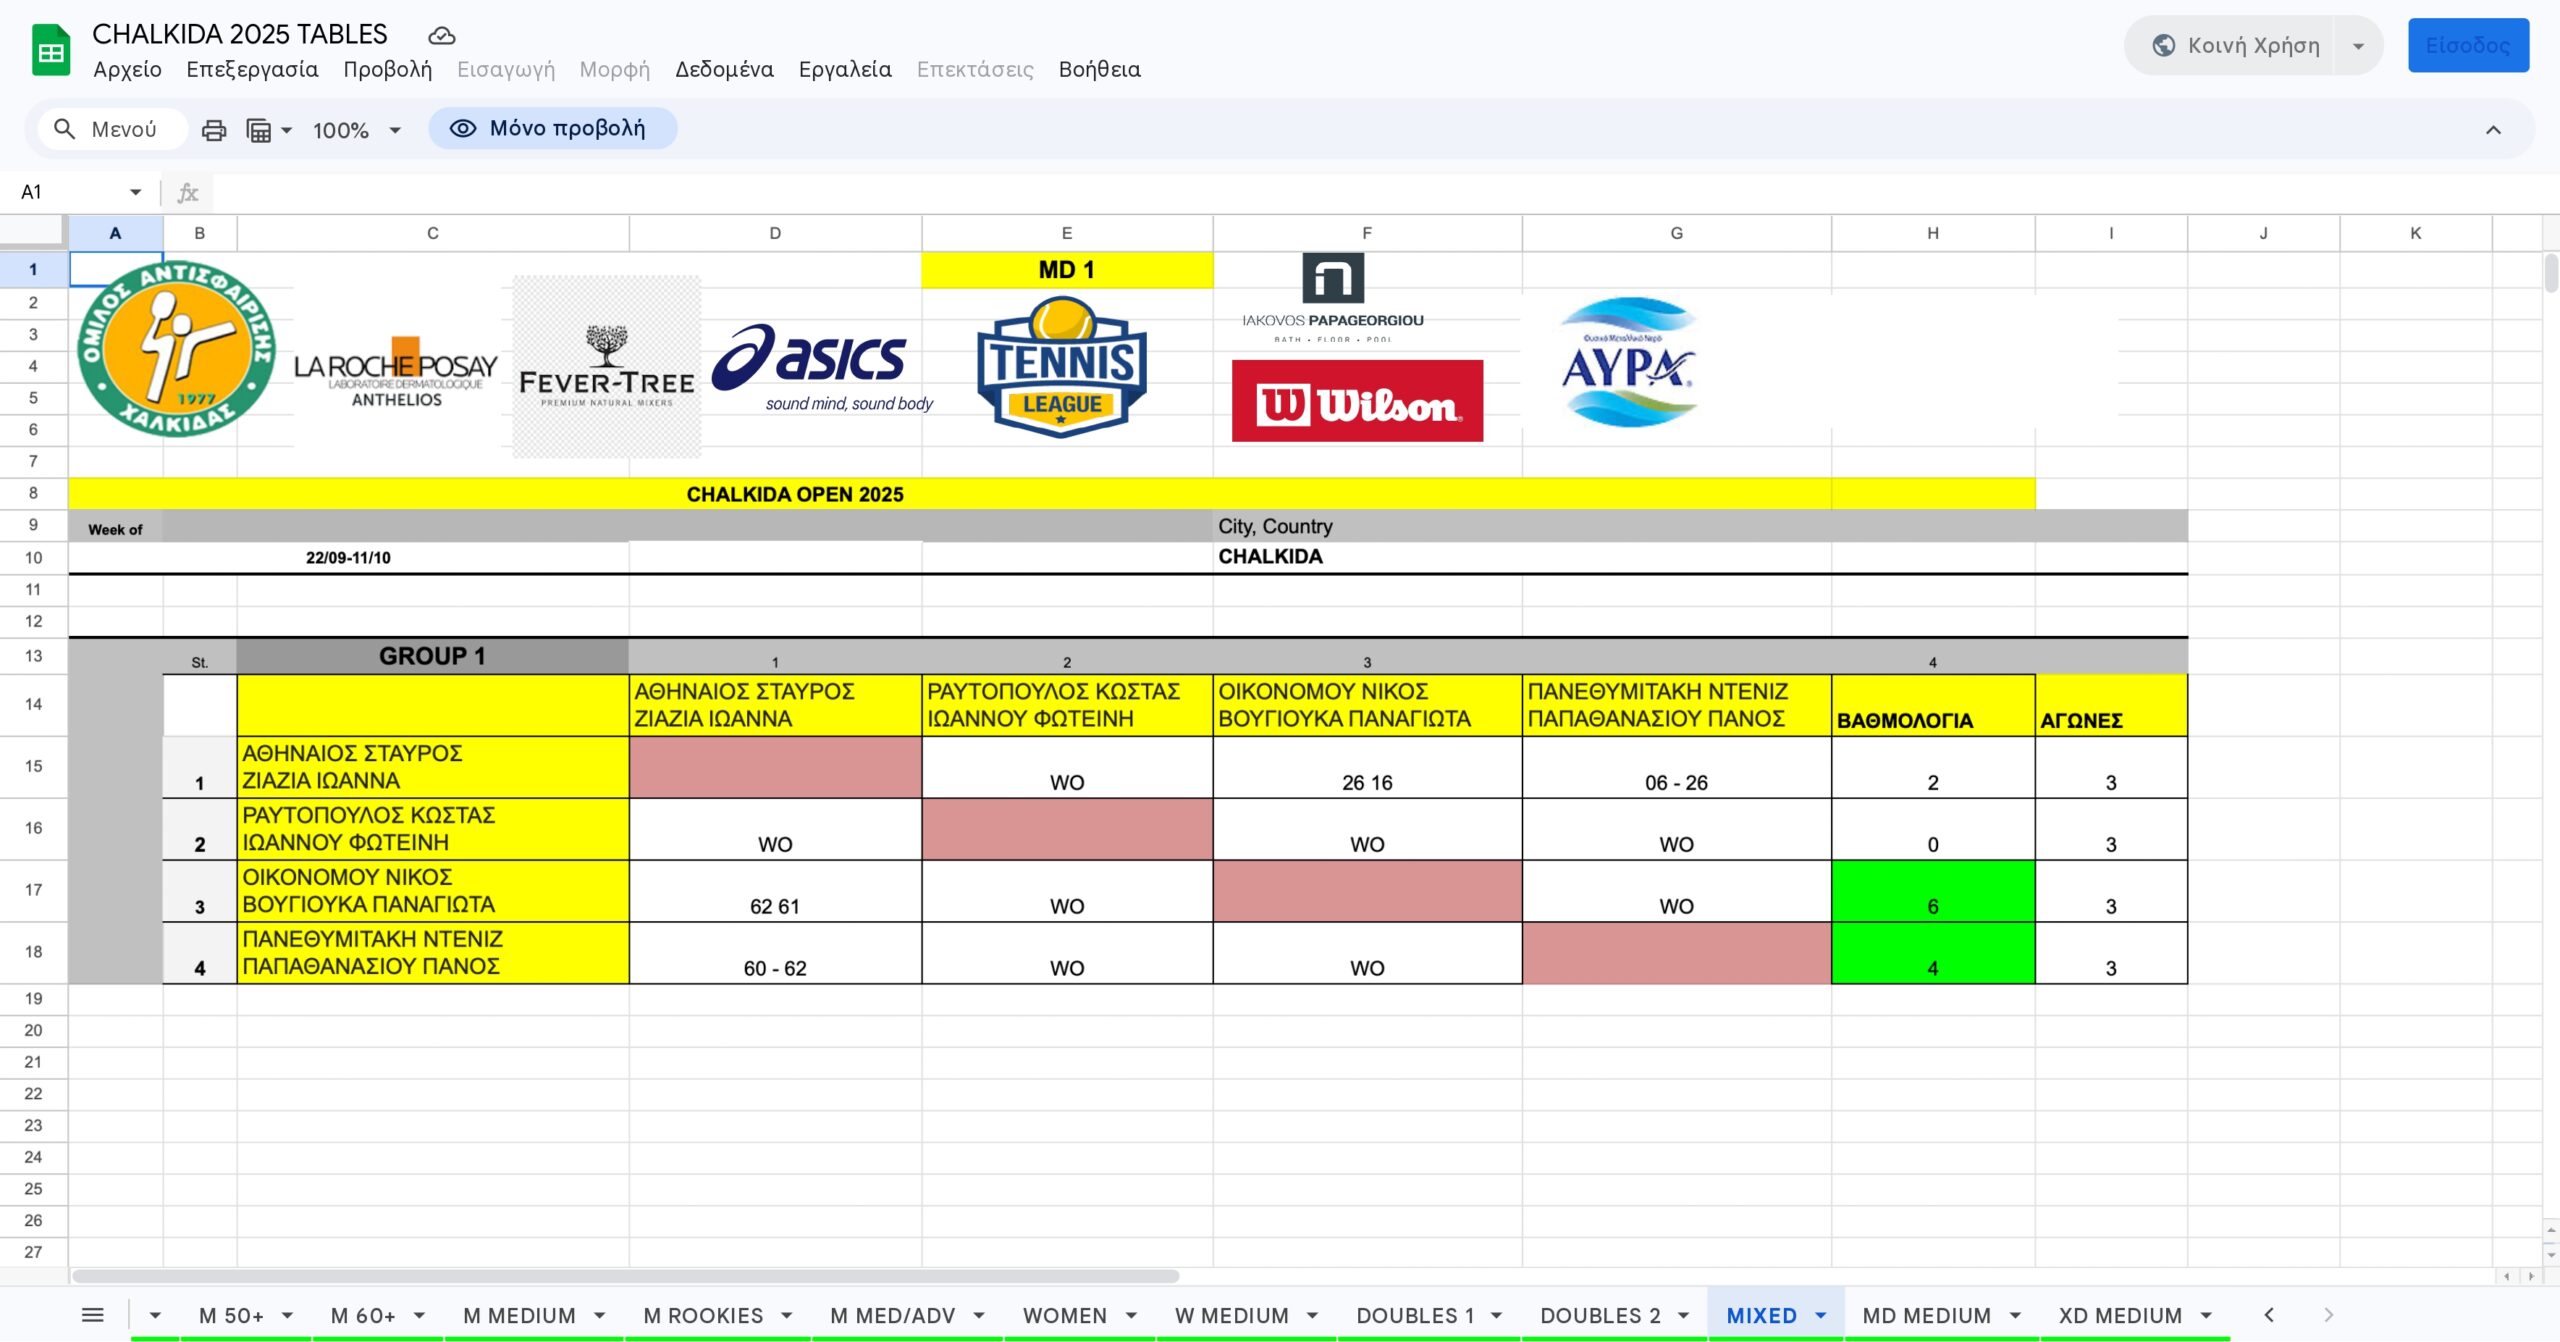Select the green cell showing 6
Screen dimensions: 2560x1342
click(1932, 891)
